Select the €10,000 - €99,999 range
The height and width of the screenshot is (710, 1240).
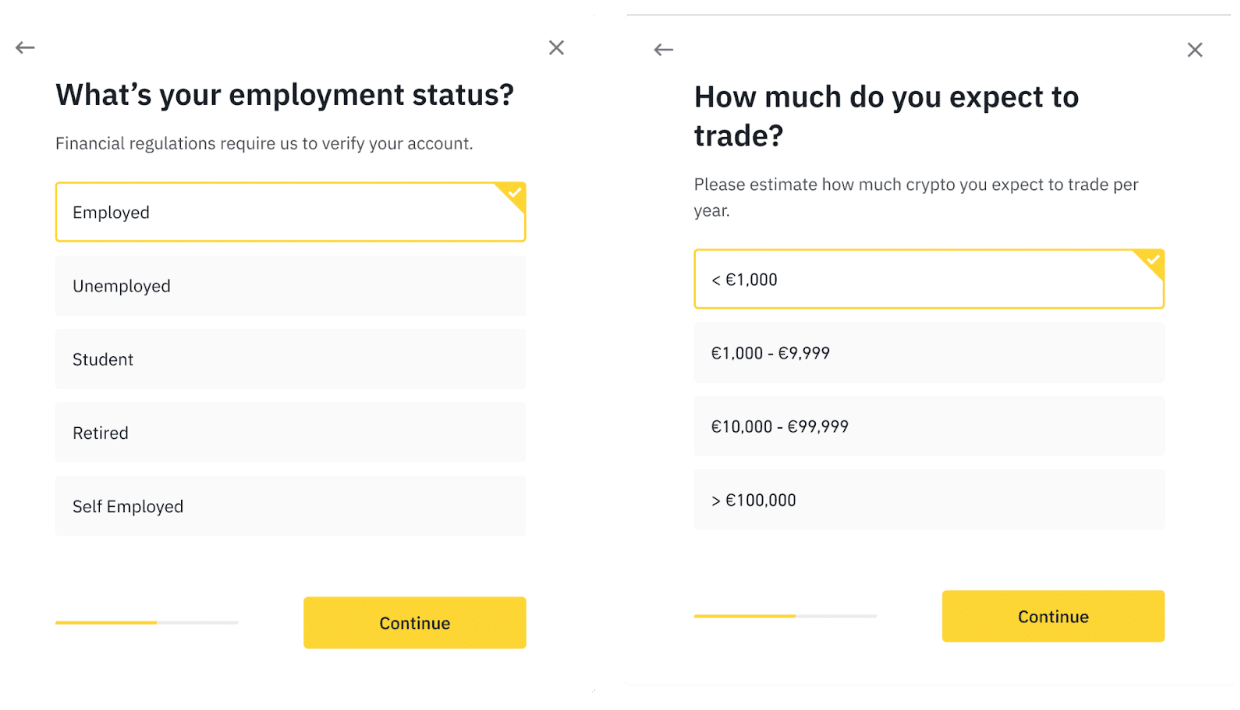928,426
